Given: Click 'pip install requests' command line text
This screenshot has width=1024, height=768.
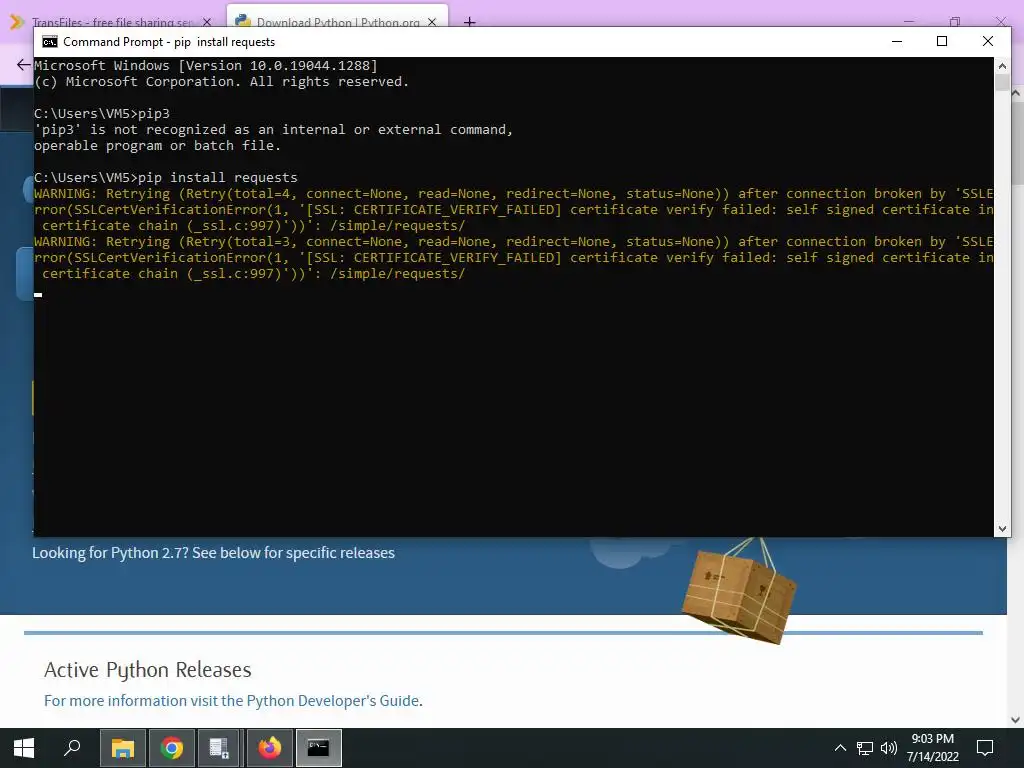Looking at the screenshot, I should click(x=217, y=178).
